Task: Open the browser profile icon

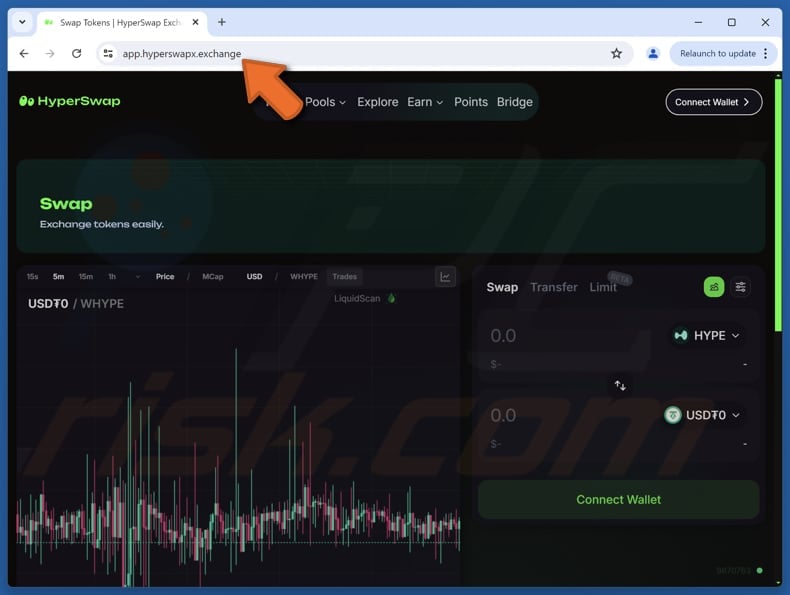Action: (x=653, y=54)
